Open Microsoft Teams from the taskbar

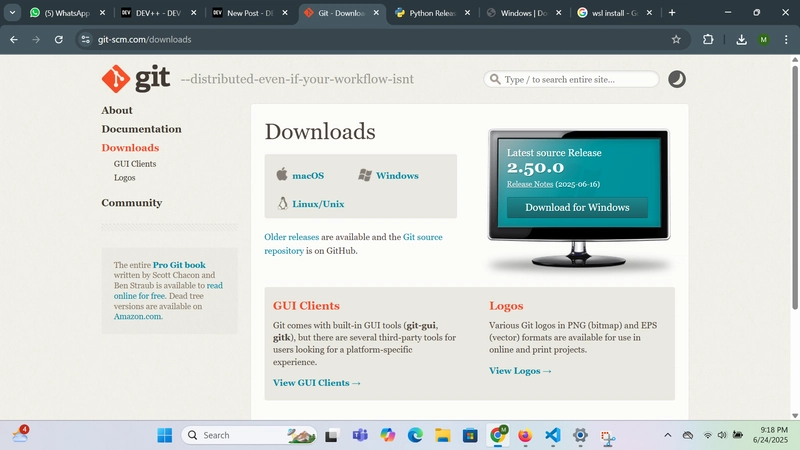[x=360, y=435]
